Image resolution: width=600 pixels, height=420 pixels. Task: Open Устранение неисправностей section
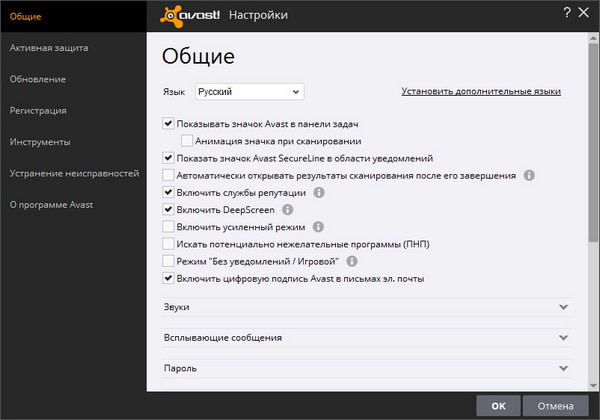pos(75,173)
